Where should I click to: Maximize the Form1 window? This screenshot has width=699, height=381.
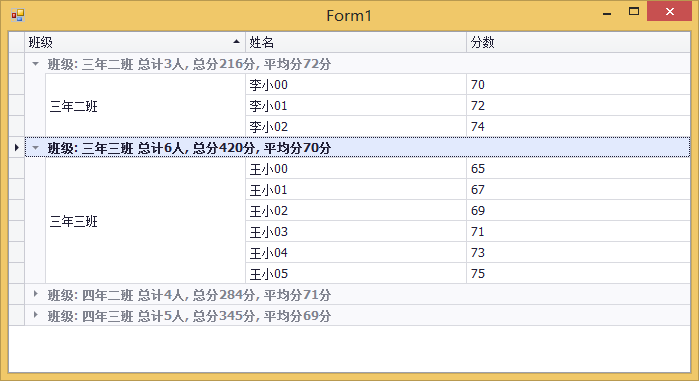[x=634, y=12]
